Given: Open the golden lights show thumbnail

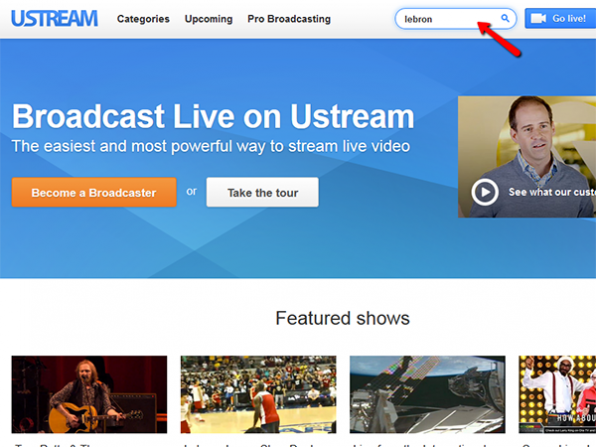Looking at the screenshot, I should coord(557,394).
